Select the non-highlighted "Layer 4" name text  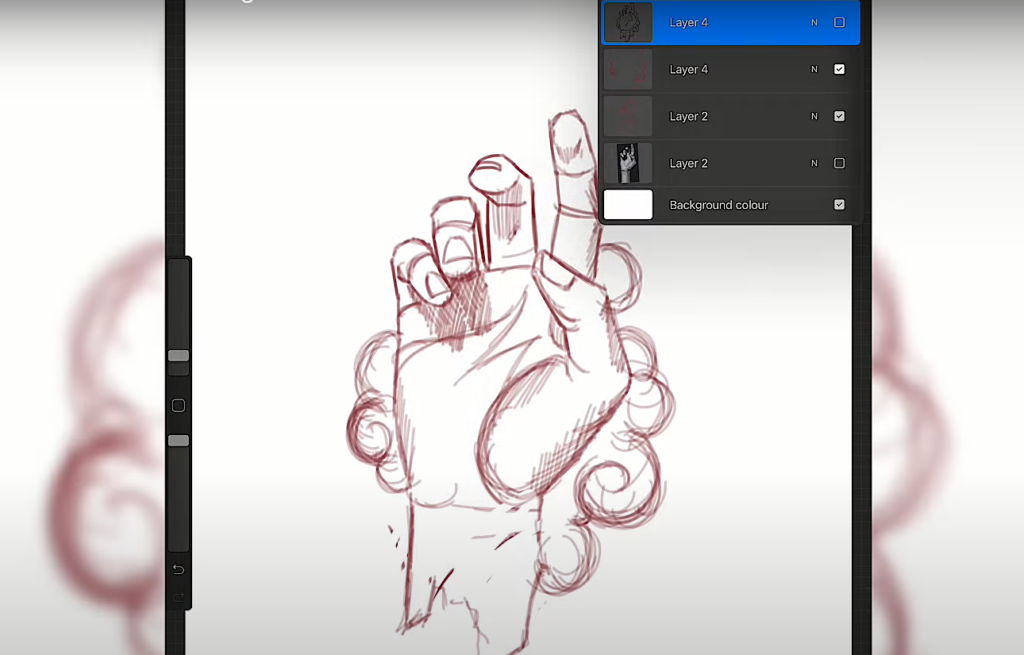[x=688, y=69]
